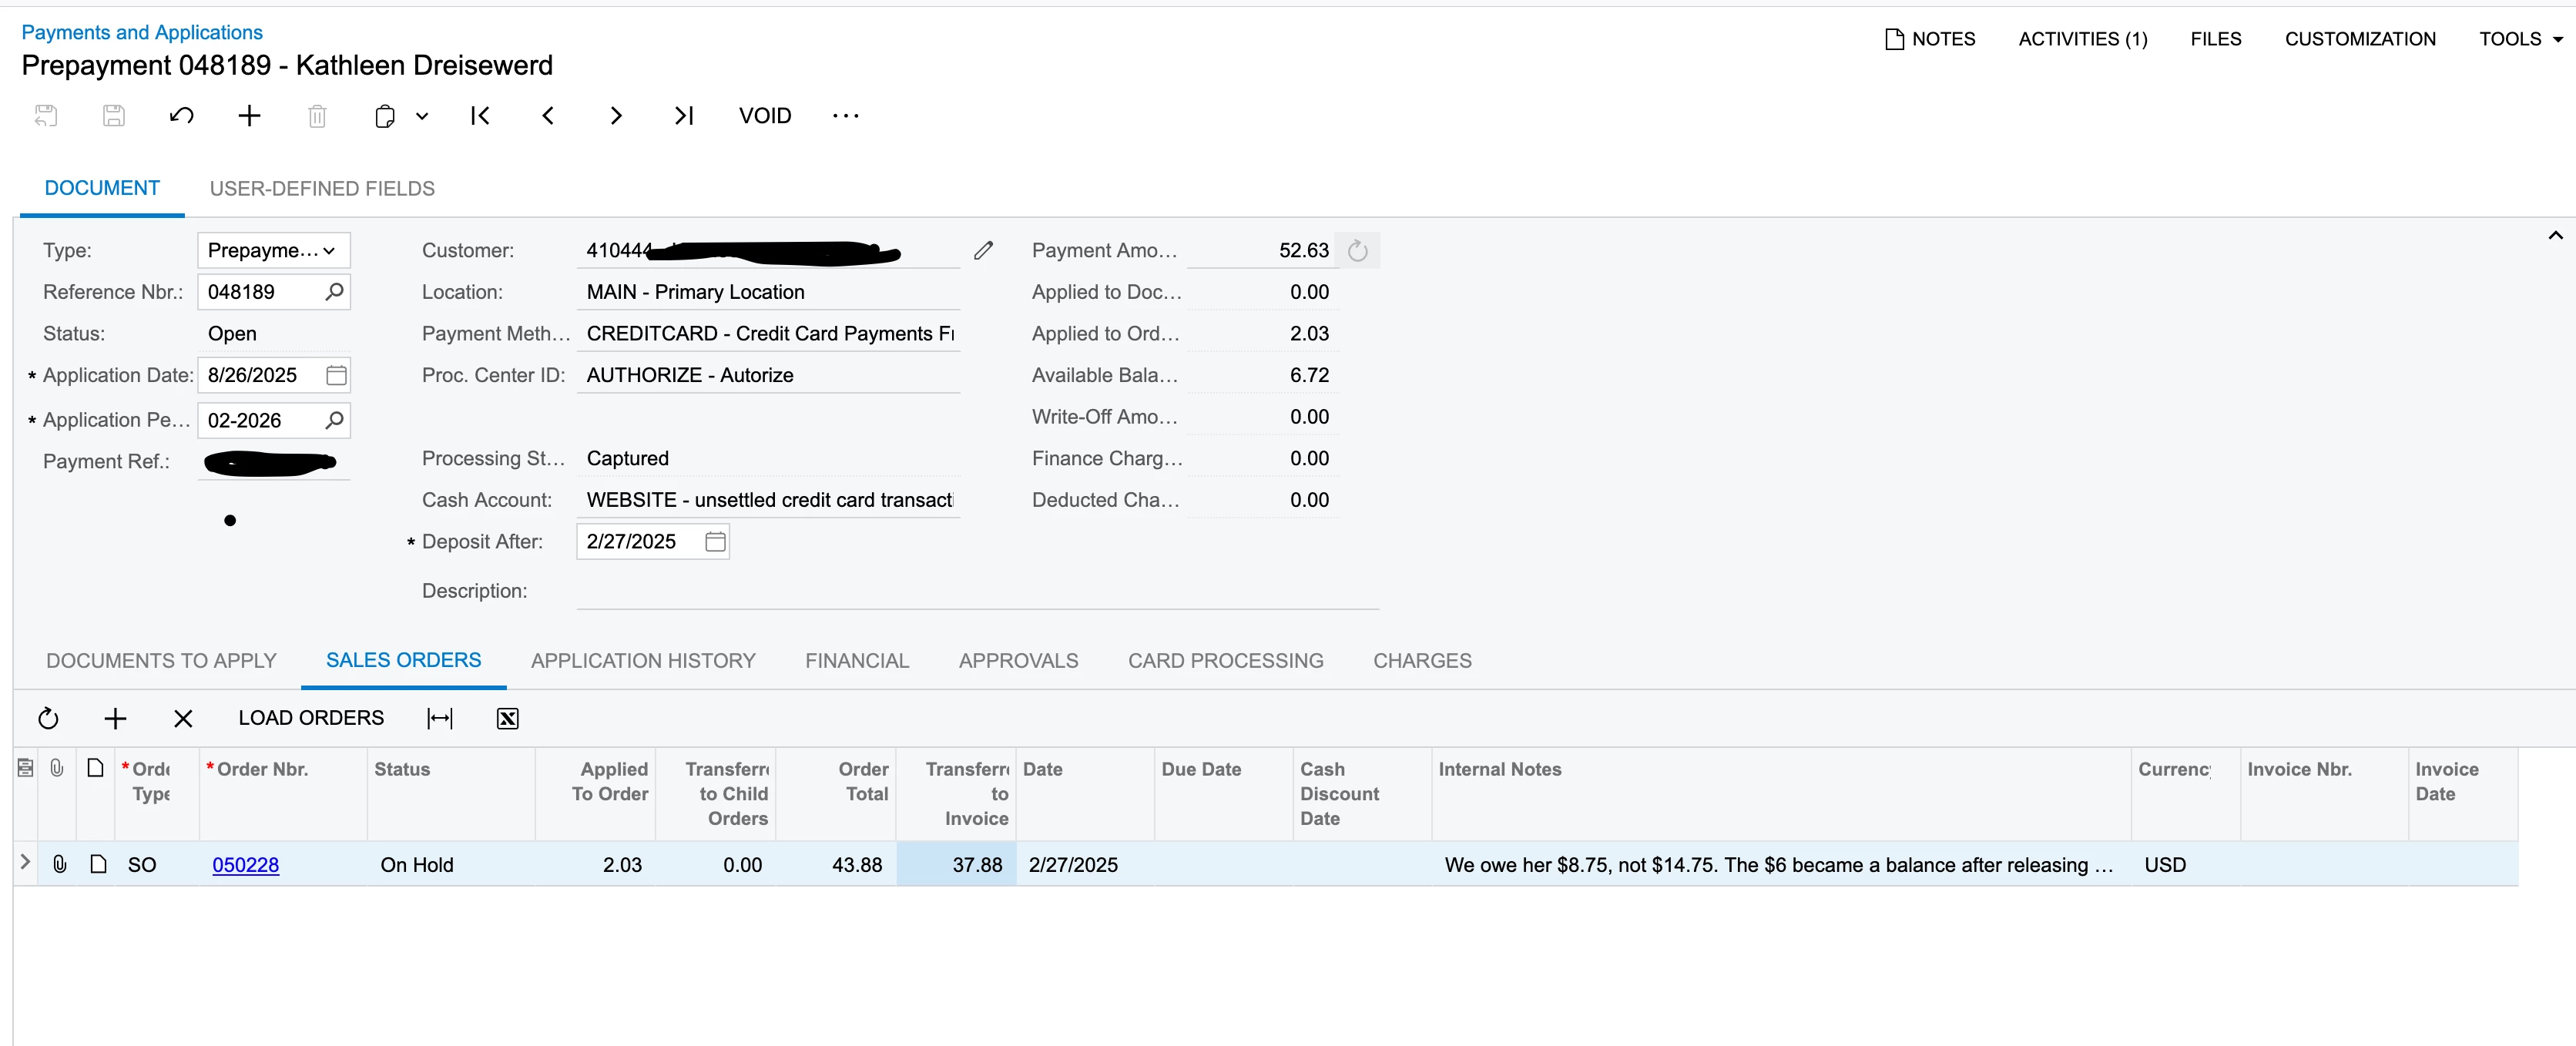Image resolution: width=2576 pixels, height=1046 pixels.
Task: Go to the last record
Action: 684,116
